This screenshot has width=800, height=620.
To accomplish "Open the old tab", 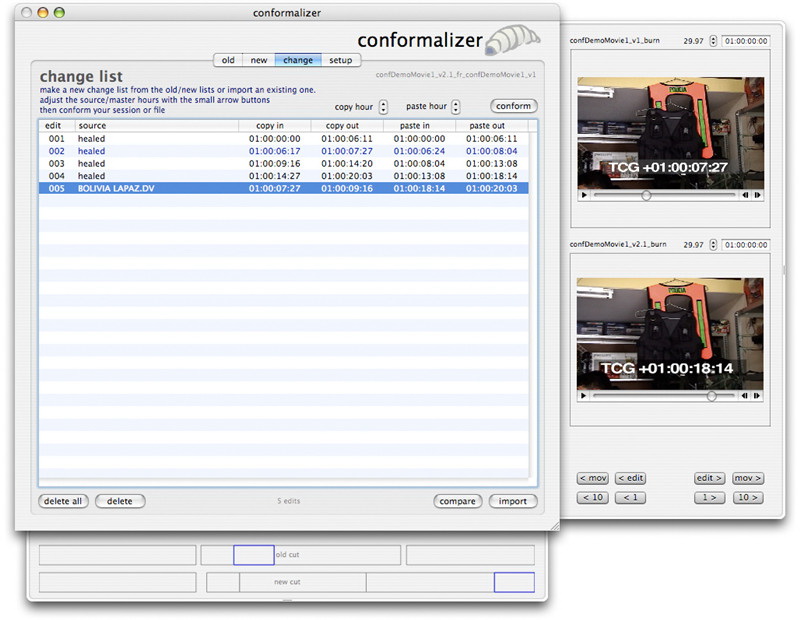I will point(229,60).
